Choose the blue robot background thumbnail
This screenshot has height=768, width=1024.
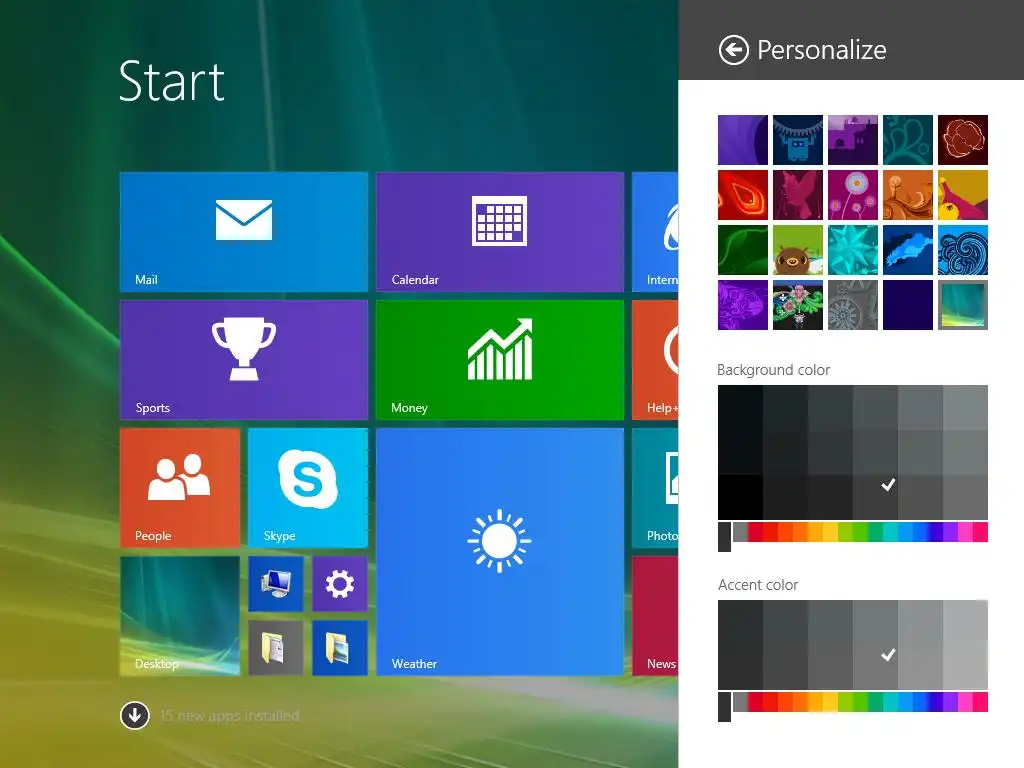pyautogui.click(x=798, y=140)
